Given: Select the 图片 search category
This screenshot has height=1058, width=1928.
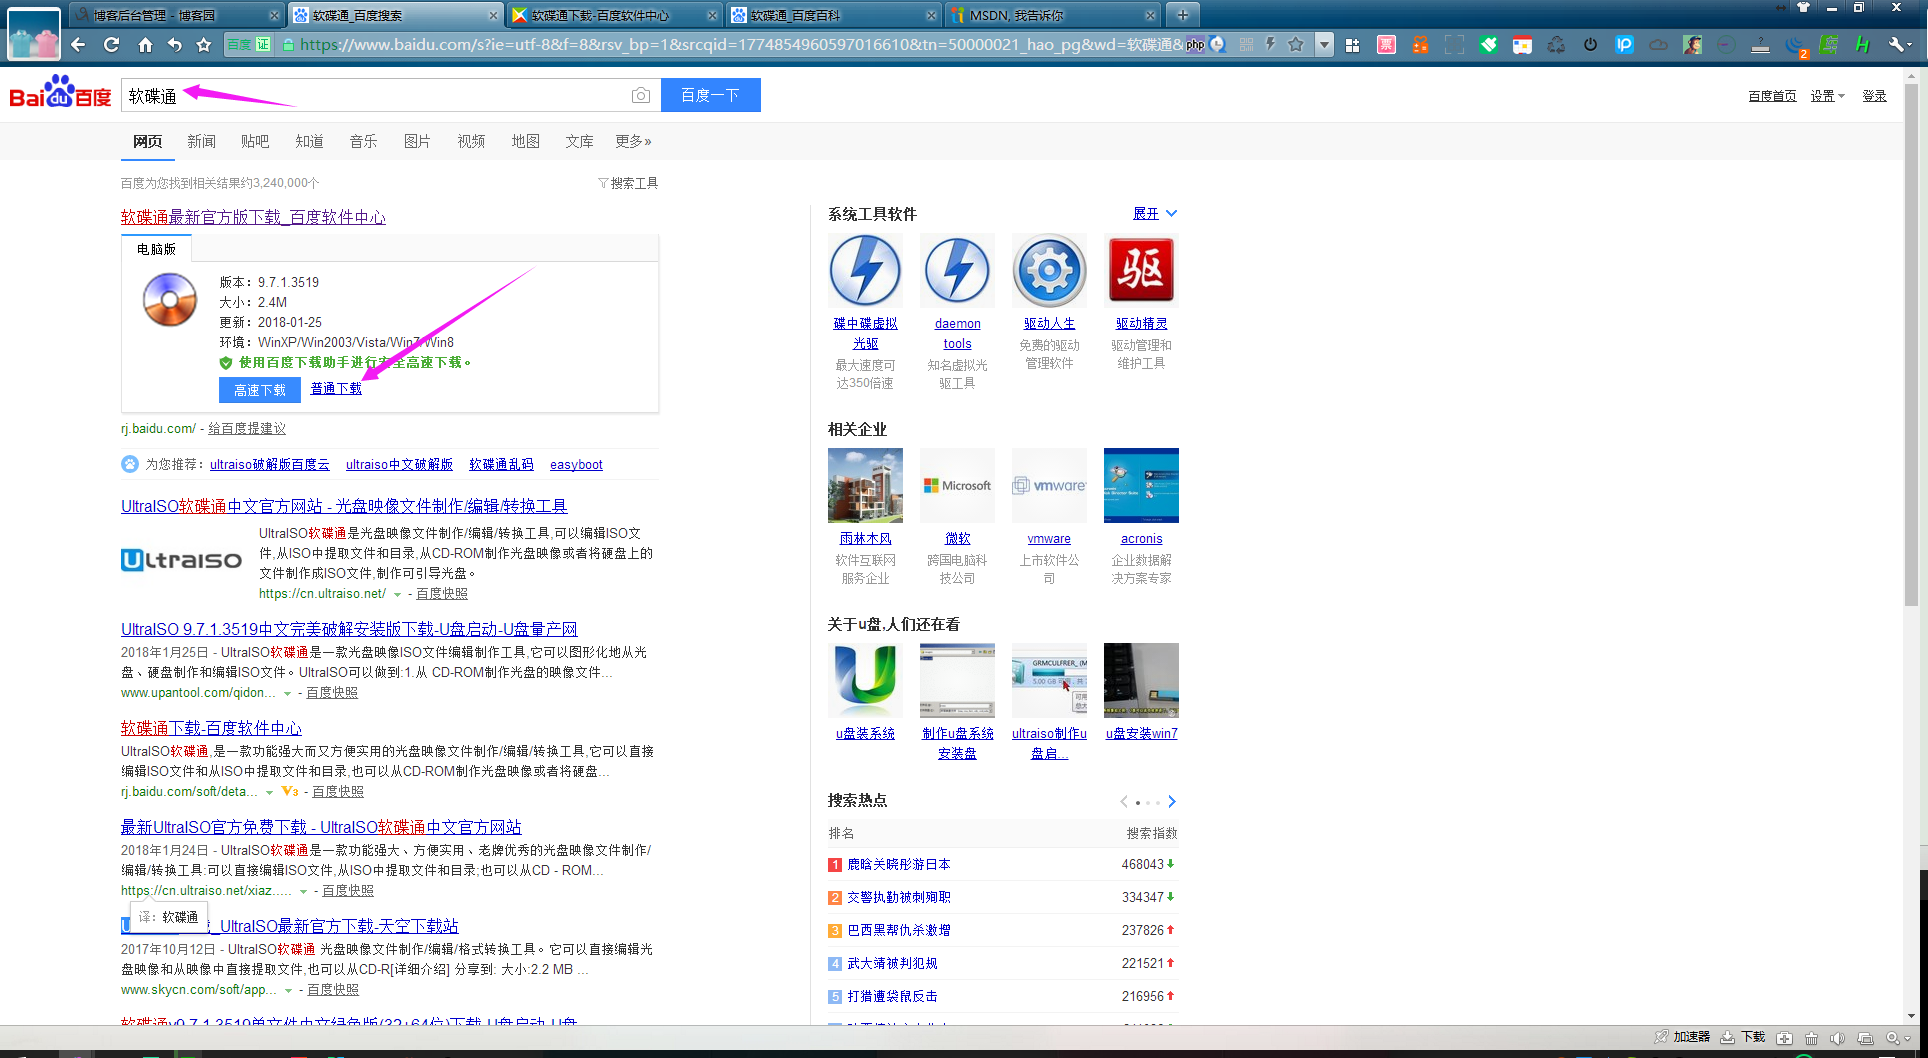Looking at the screenshot, I should coord(417,141).
